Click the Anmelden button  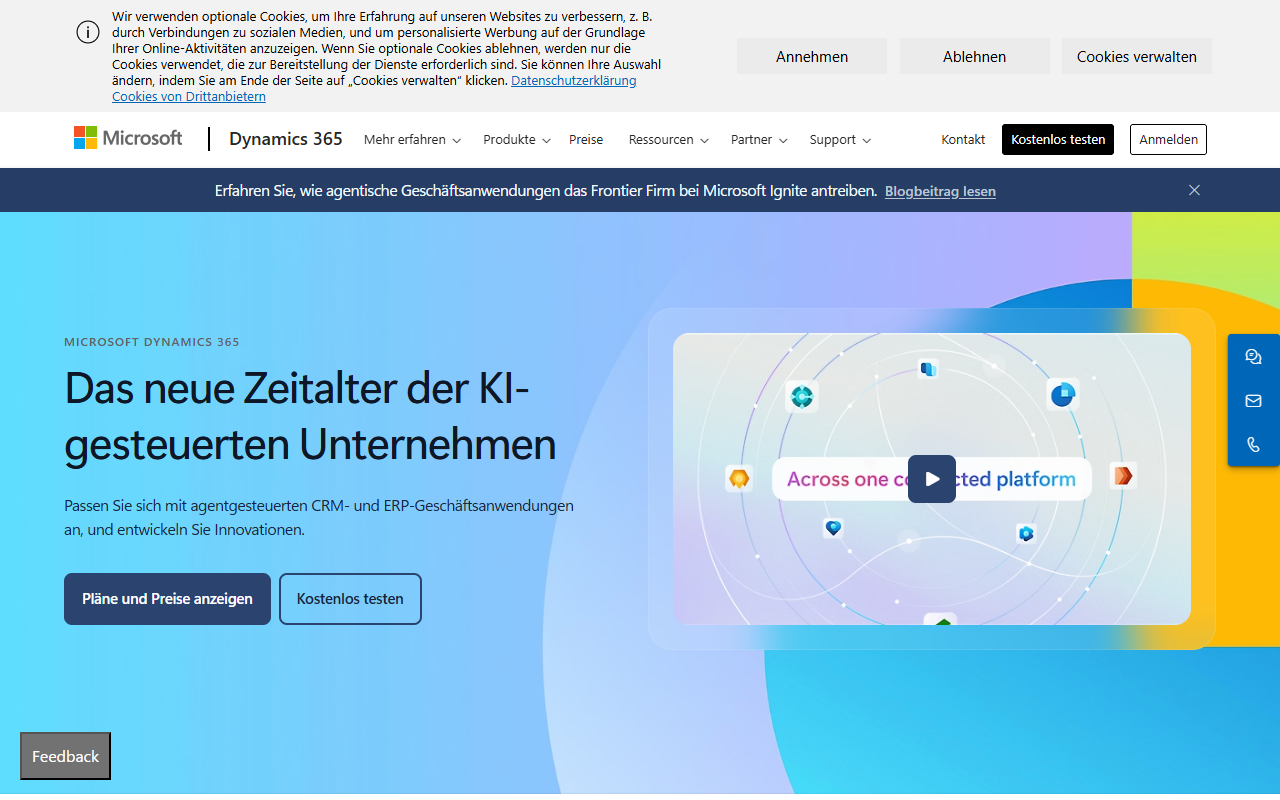point(1168,140)
